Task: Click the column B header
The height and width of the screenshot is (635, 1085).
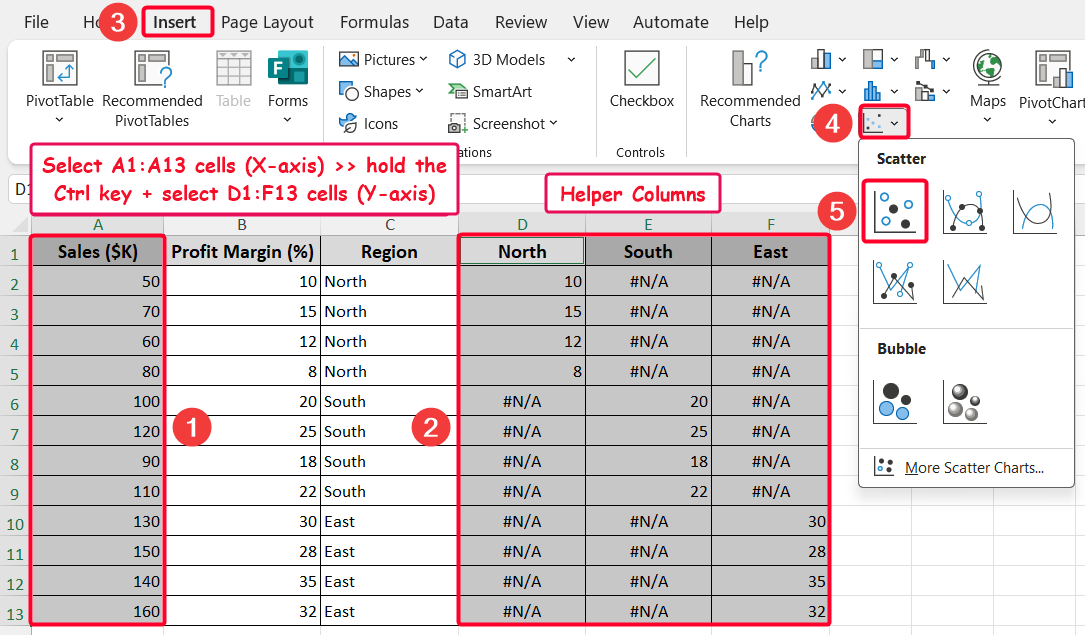Action: pos(242,225)
